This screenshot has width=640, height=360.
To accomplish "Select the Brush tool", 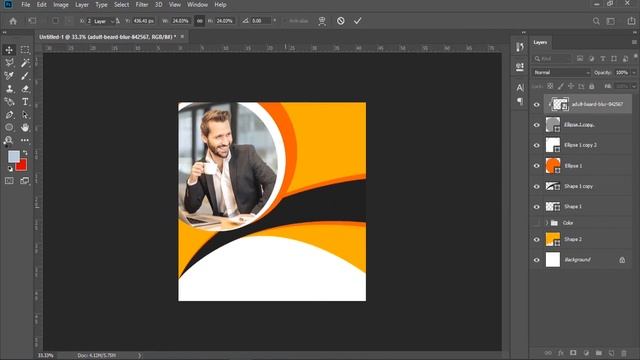I will click(25, 76).
